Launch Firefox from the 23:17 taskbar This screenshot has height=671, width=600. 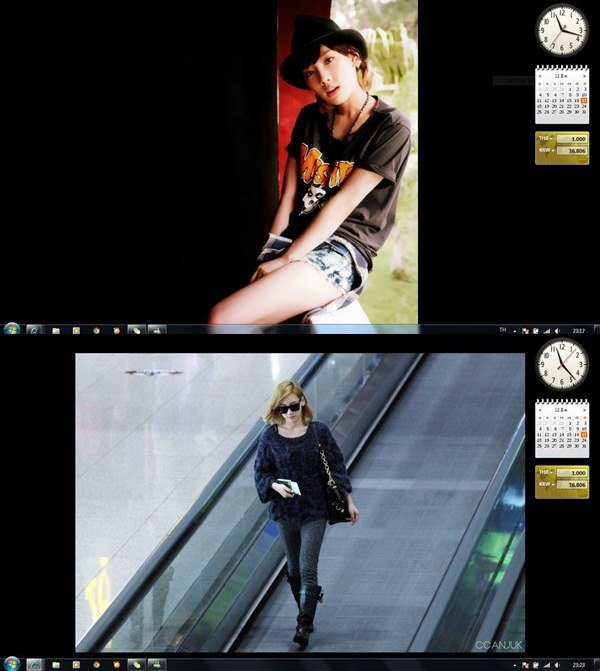coord(116,330)
